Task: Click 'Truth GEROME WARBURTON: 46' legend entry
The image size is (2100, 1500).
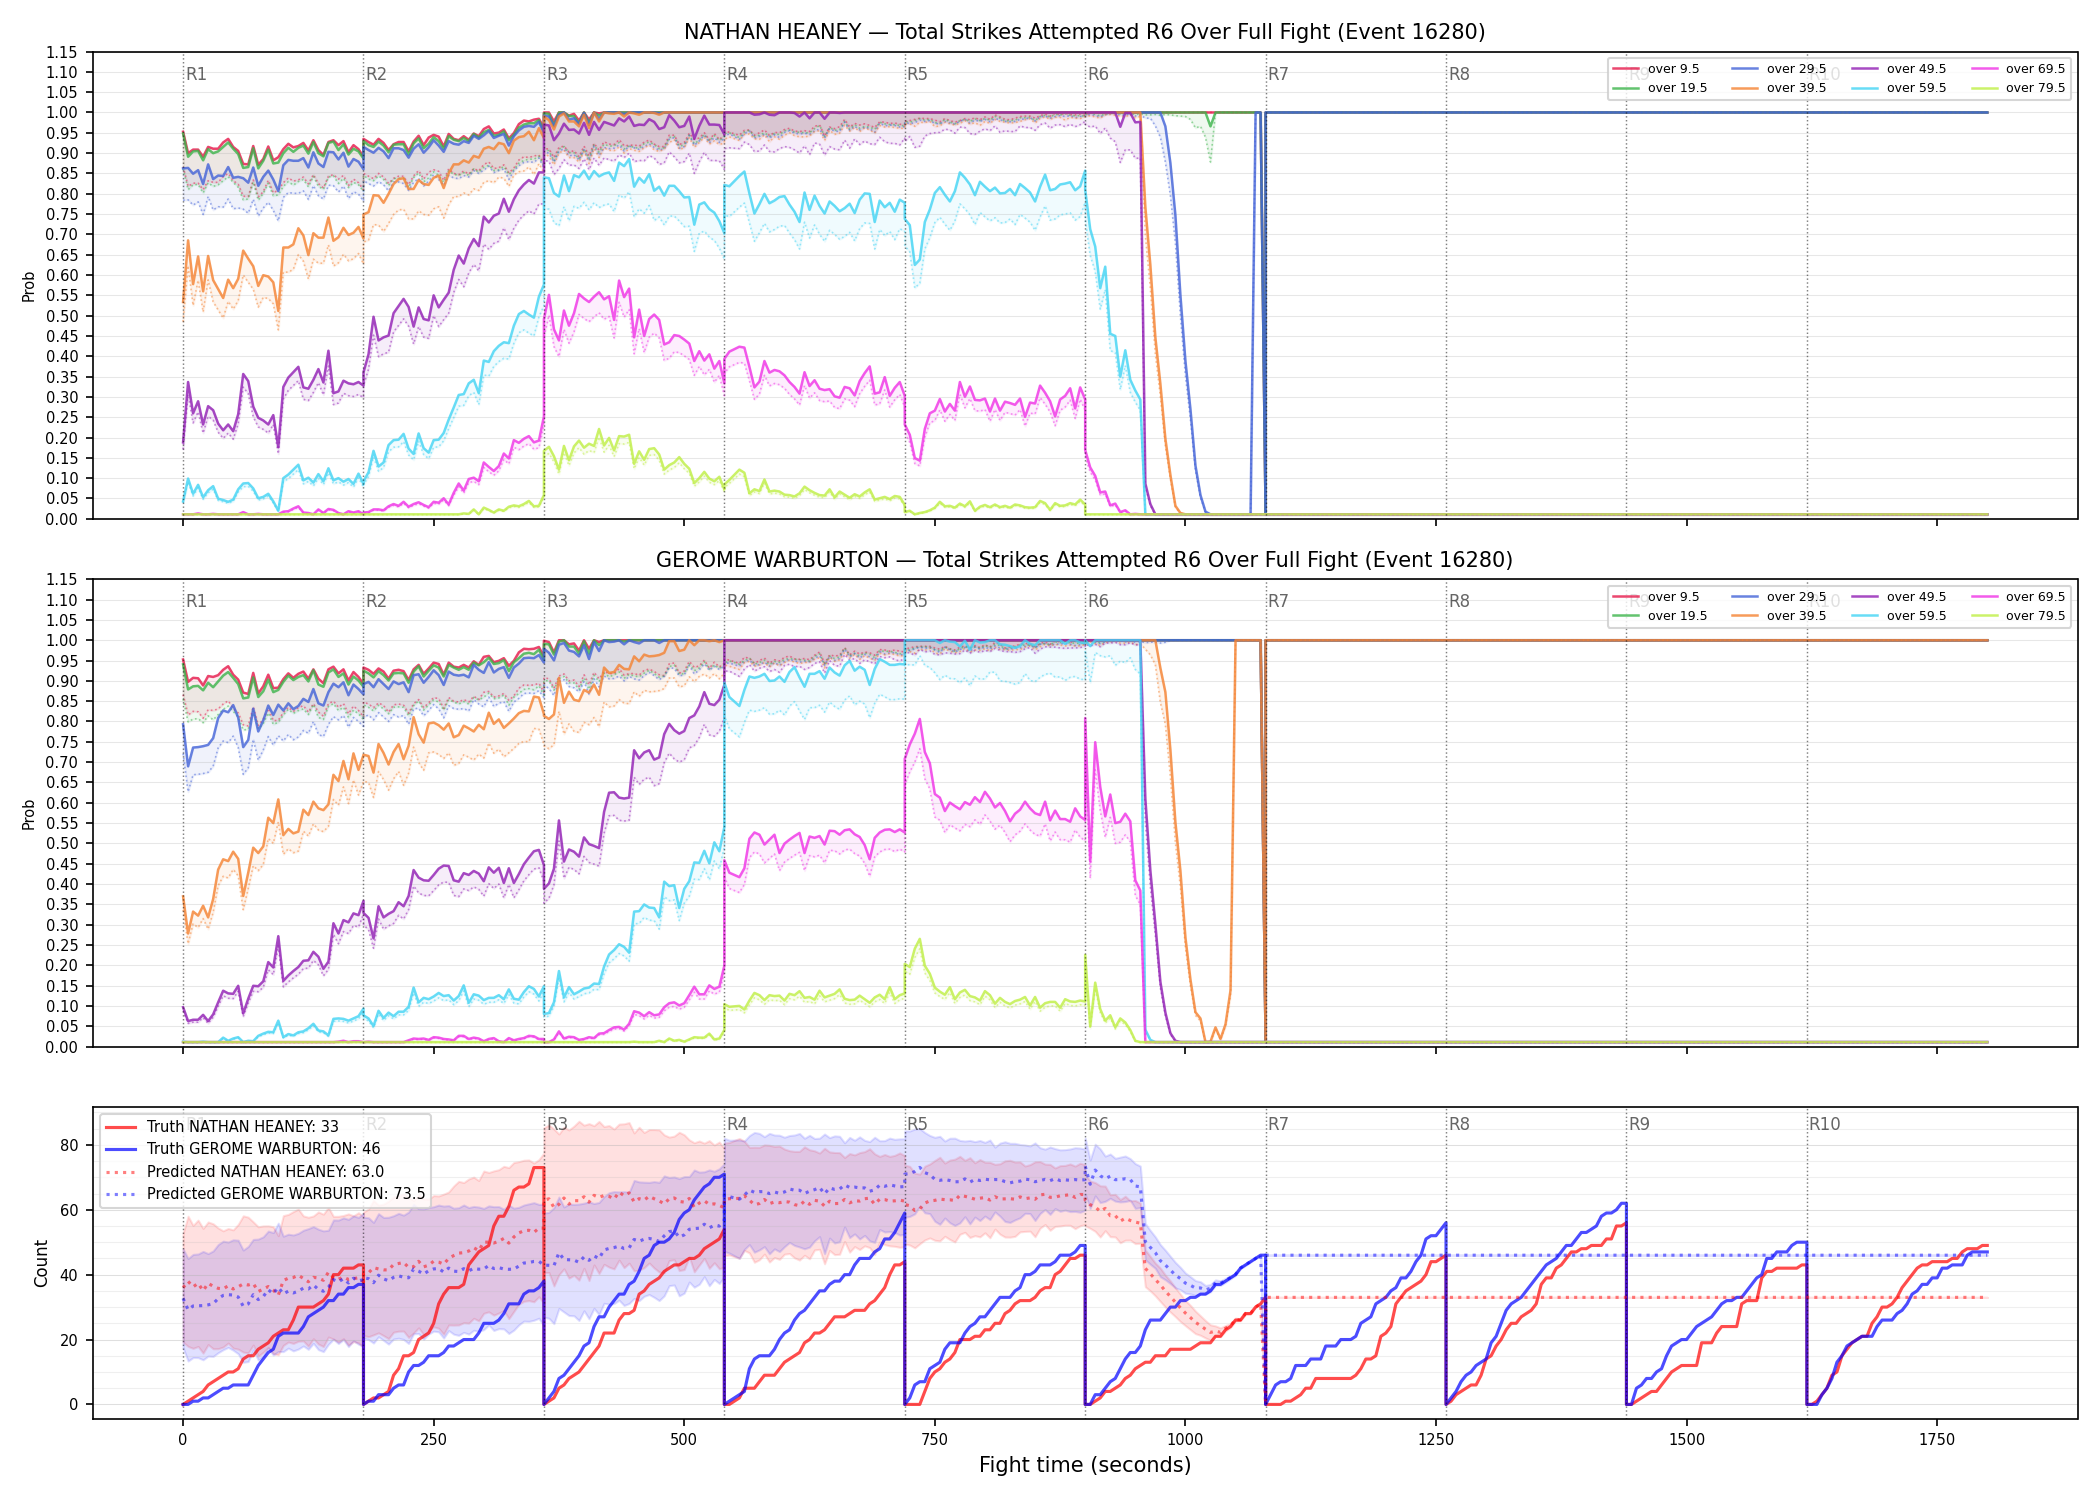Action: coord(243,1149)
